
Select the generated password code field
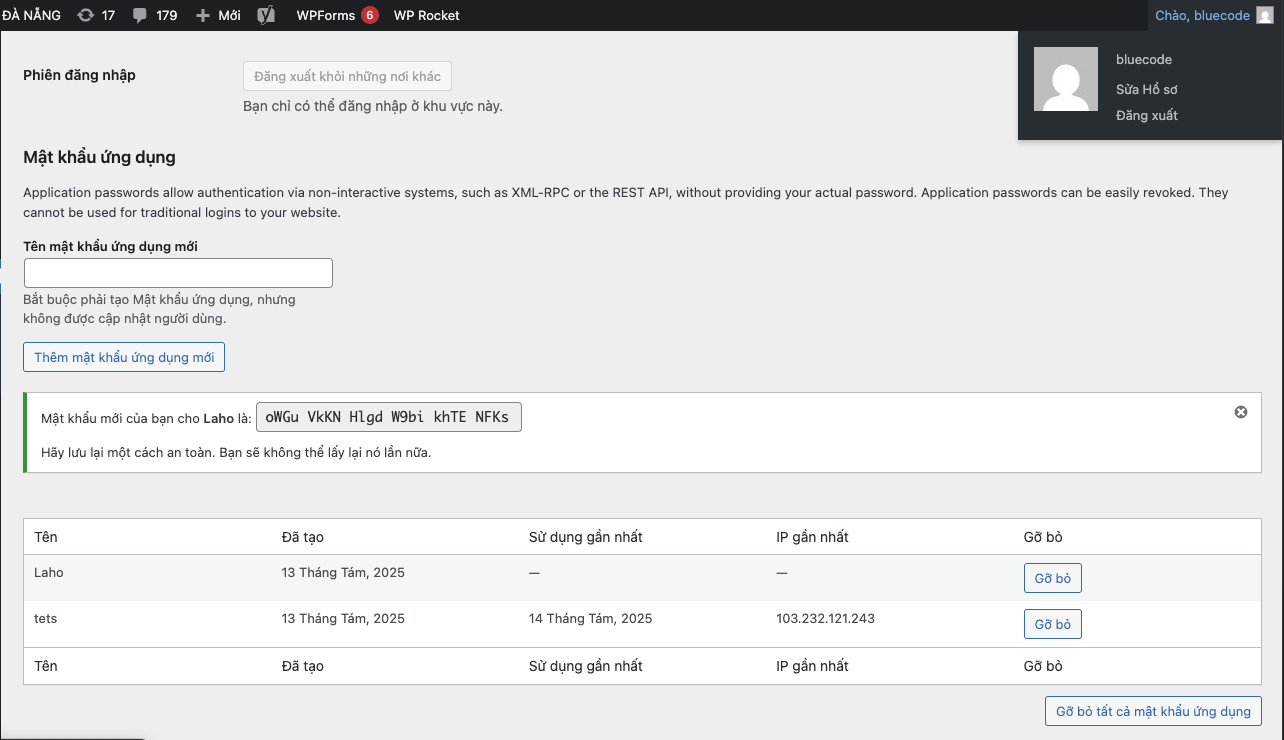pos(389,417)
